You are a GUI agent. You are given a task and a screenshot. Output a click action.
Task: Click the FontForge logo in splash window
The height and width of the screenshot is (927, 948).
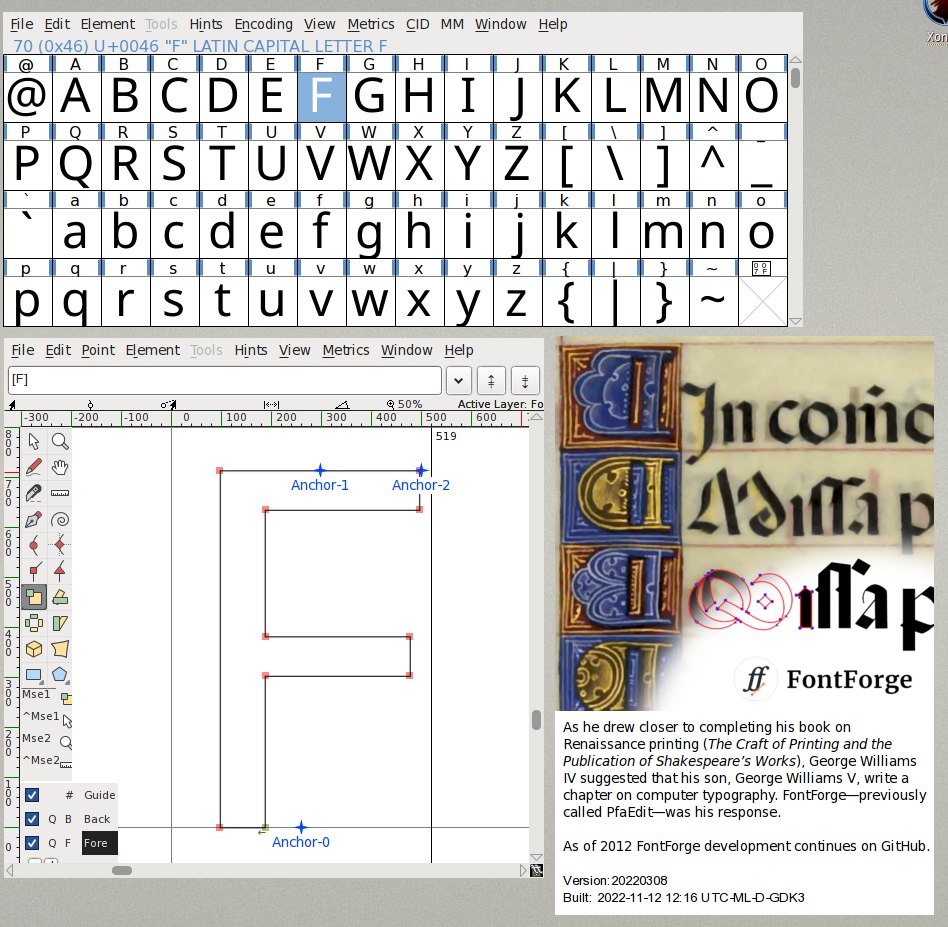pyautogui.click(x=755, y=680)
